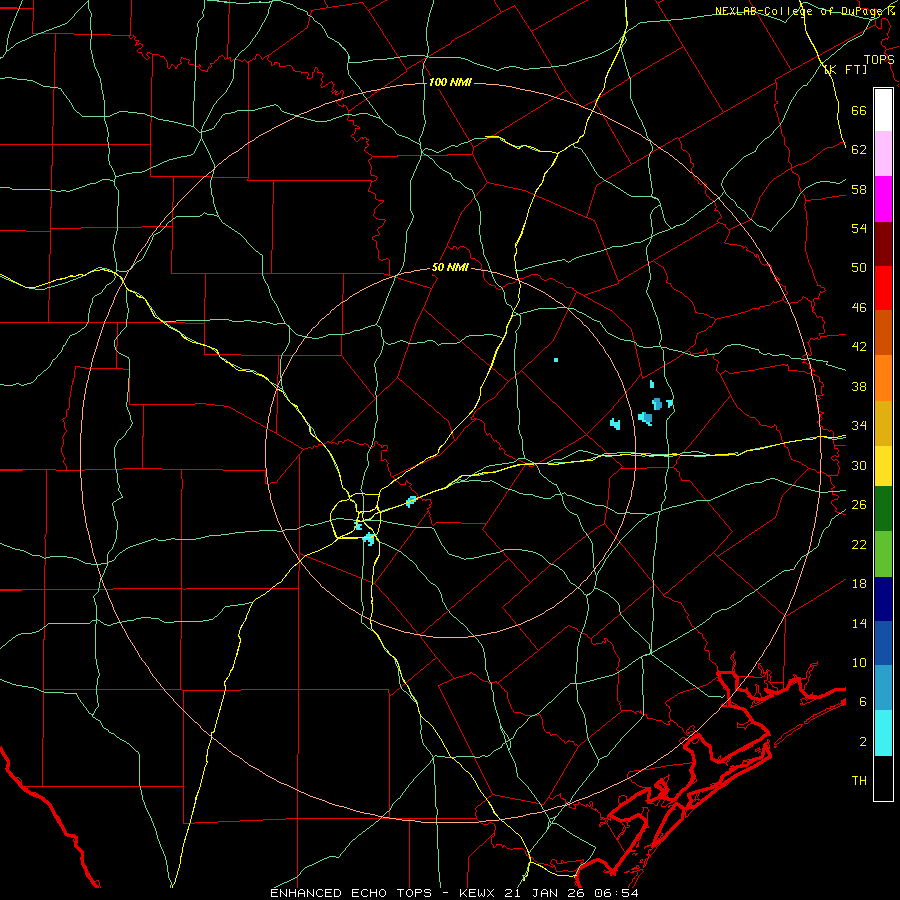Click the gold legend swatch near 34
Viewport: 900px width, 900px height.
coord(883,424)
